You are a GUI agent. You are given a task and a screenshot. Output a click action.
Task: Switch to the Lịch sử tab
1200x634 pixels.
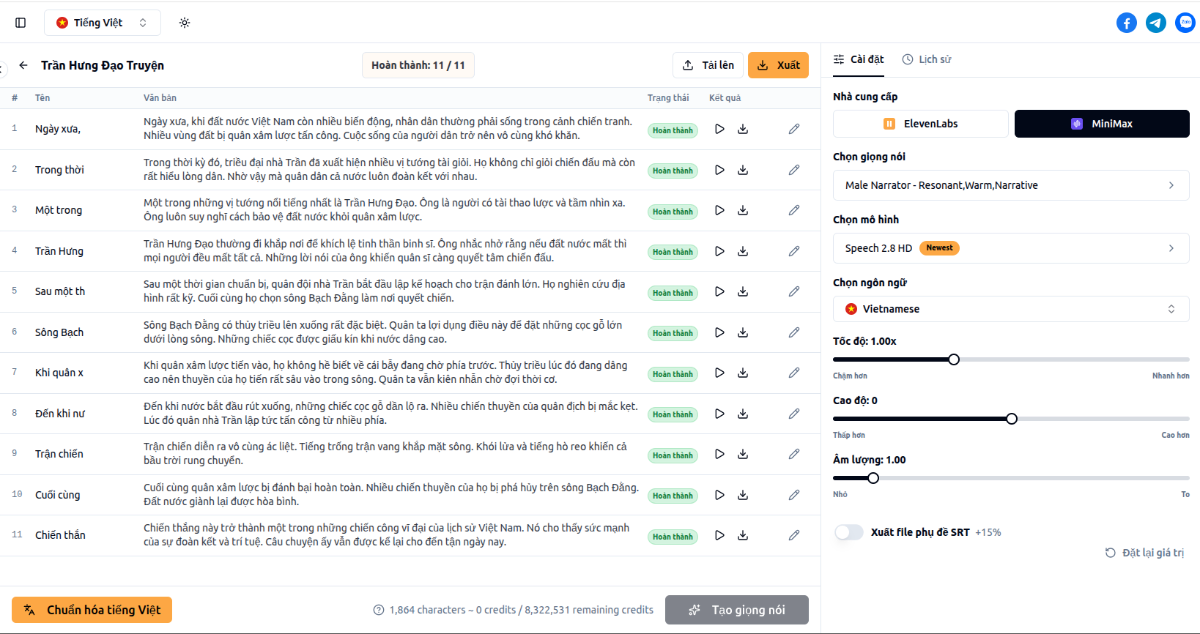(926, 60)
